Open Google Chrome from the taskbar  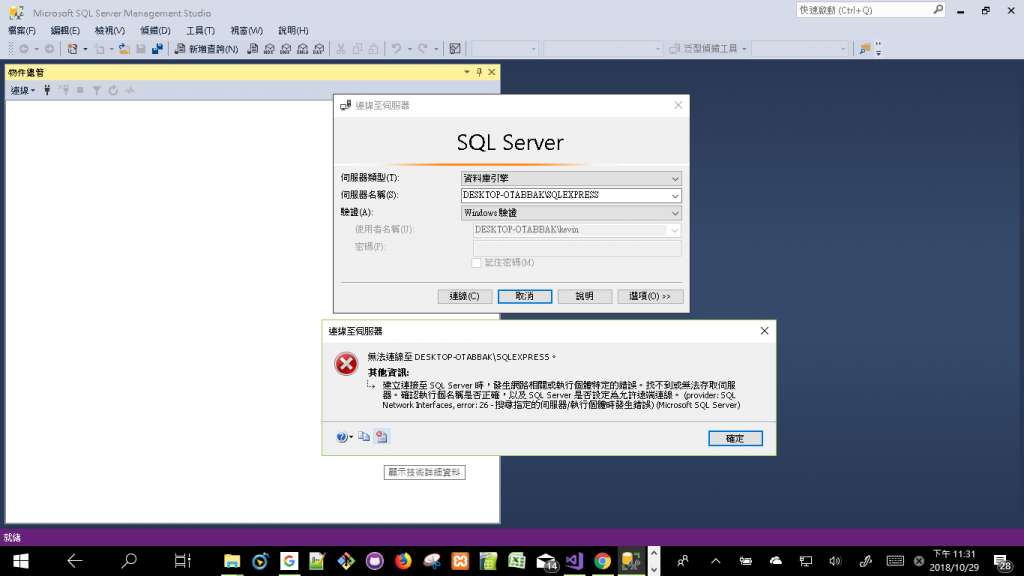click(x=602, y=561)
